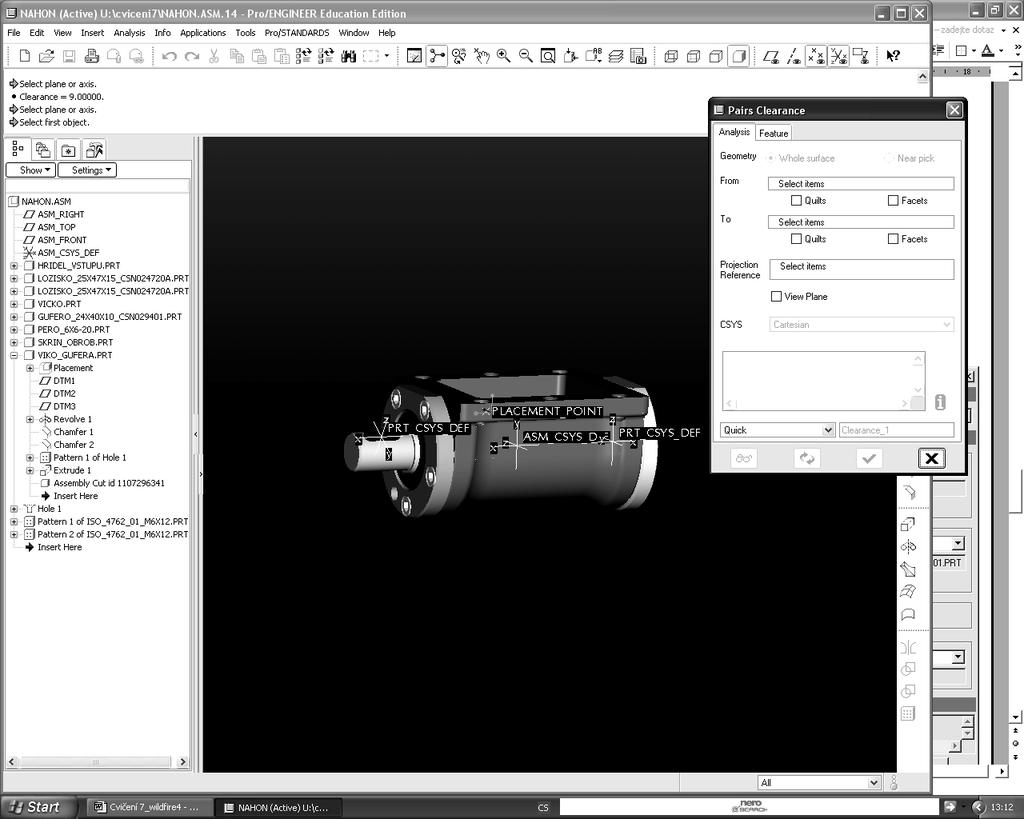The width and height of the screenshot is (1024, 819).
Task: Expand the SKRIN_OBROB.PRT tree node
Action: [14, 342]
